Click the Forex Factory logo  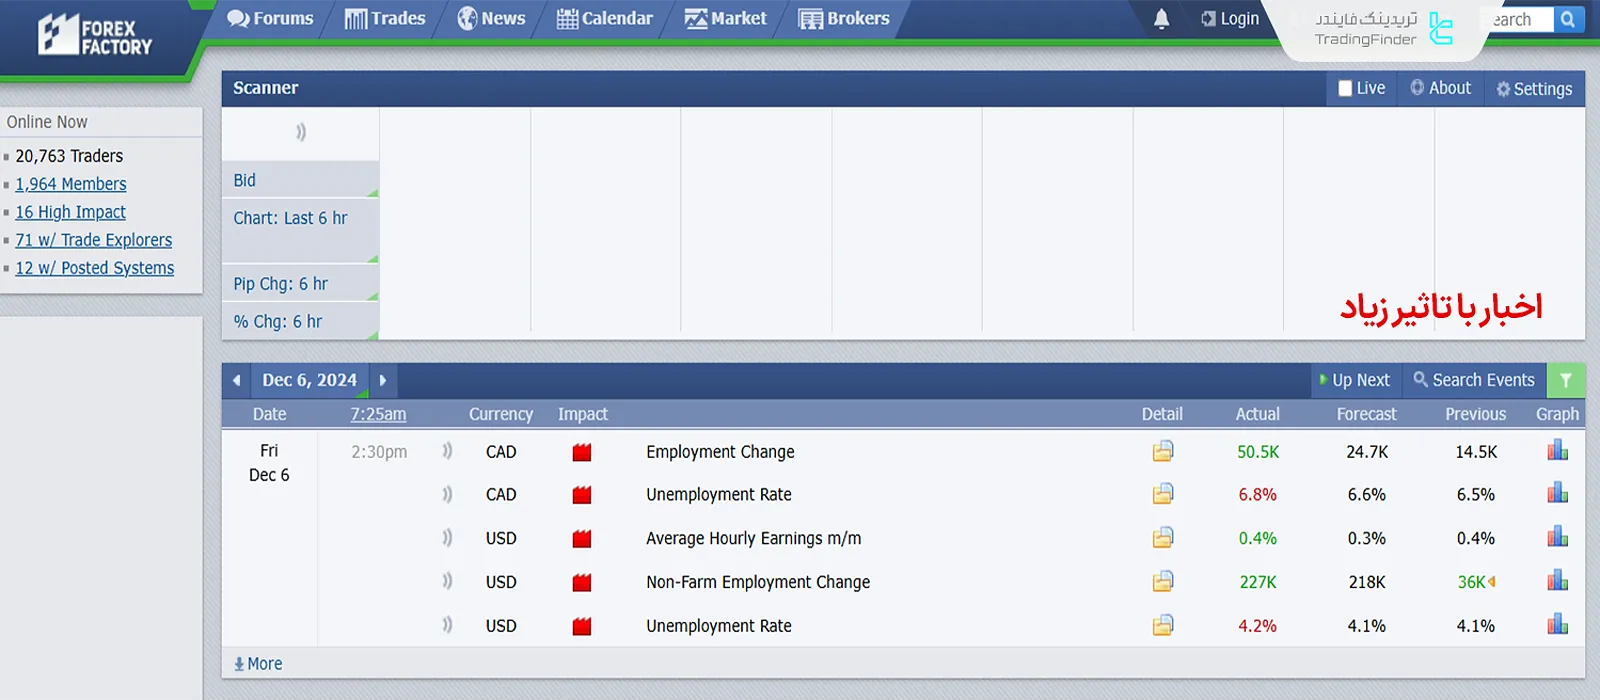[95, 36]
